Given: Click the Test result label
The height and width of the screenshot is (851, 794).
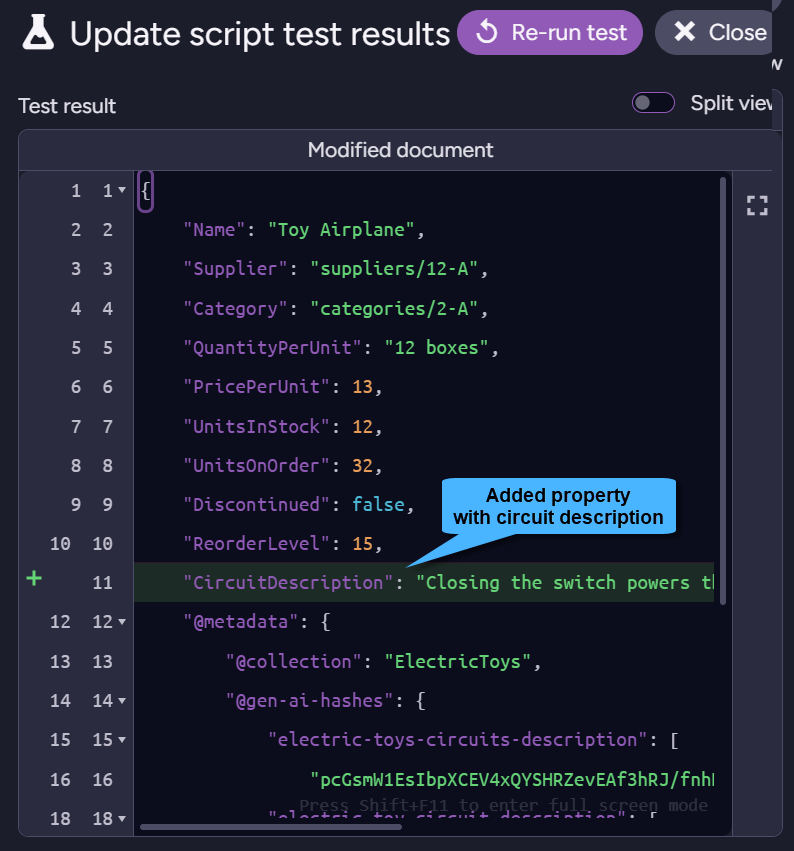Looking at the screenshot, I should pos(67,106).
